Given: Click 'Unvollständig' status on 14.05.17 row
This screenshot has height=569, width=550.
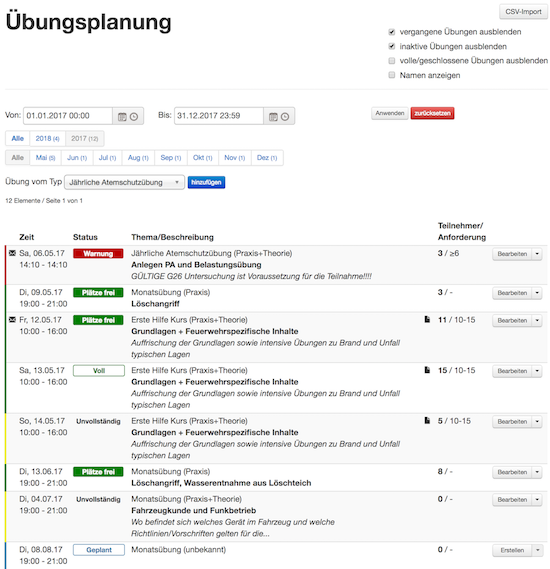Looking at the screenshot, I should click(x=98, y=421).
